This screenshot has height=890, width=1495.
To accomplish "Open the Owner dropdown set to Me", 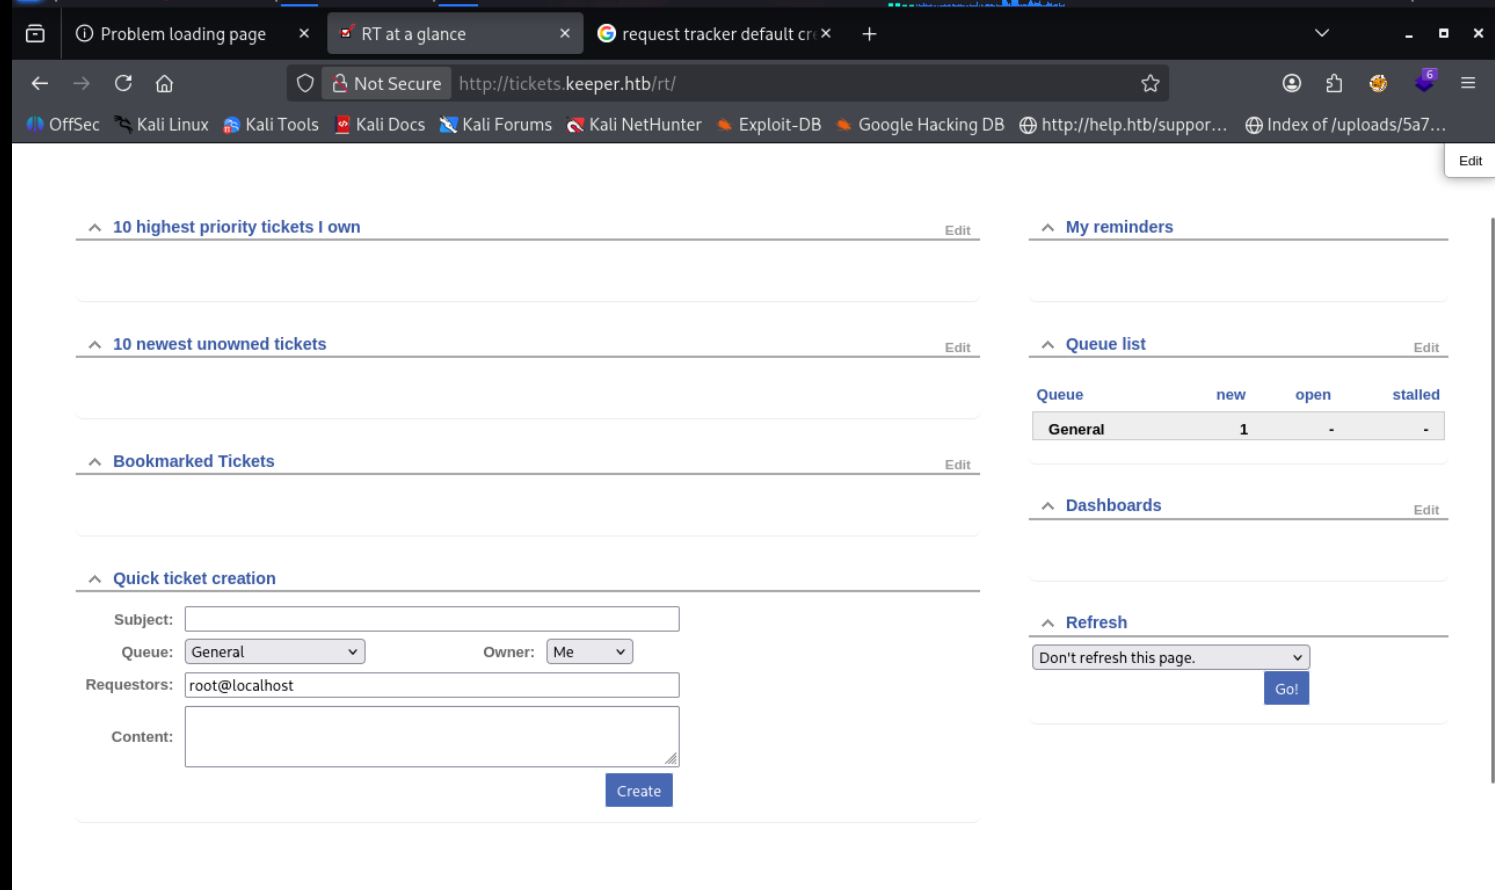I will [589, 652].
